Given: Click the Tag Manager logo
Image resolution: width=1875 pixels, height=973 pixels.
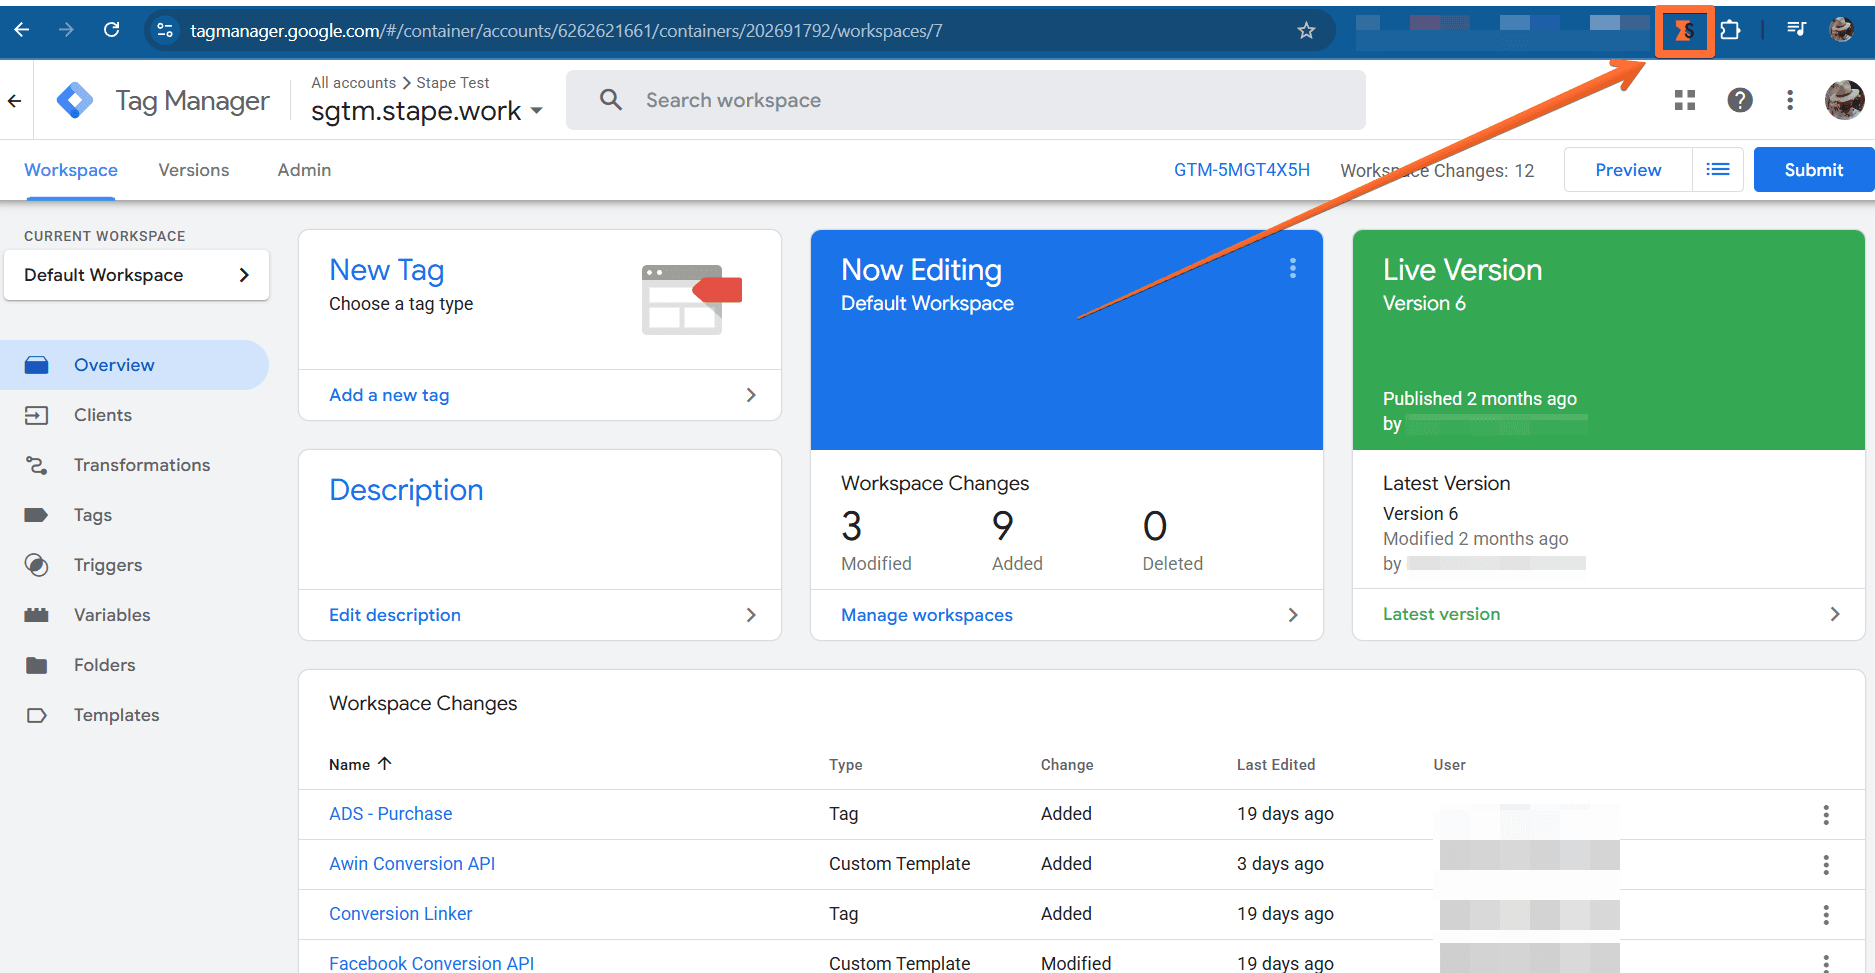Looking at the screenshot, I should click(x=75, y=100).
